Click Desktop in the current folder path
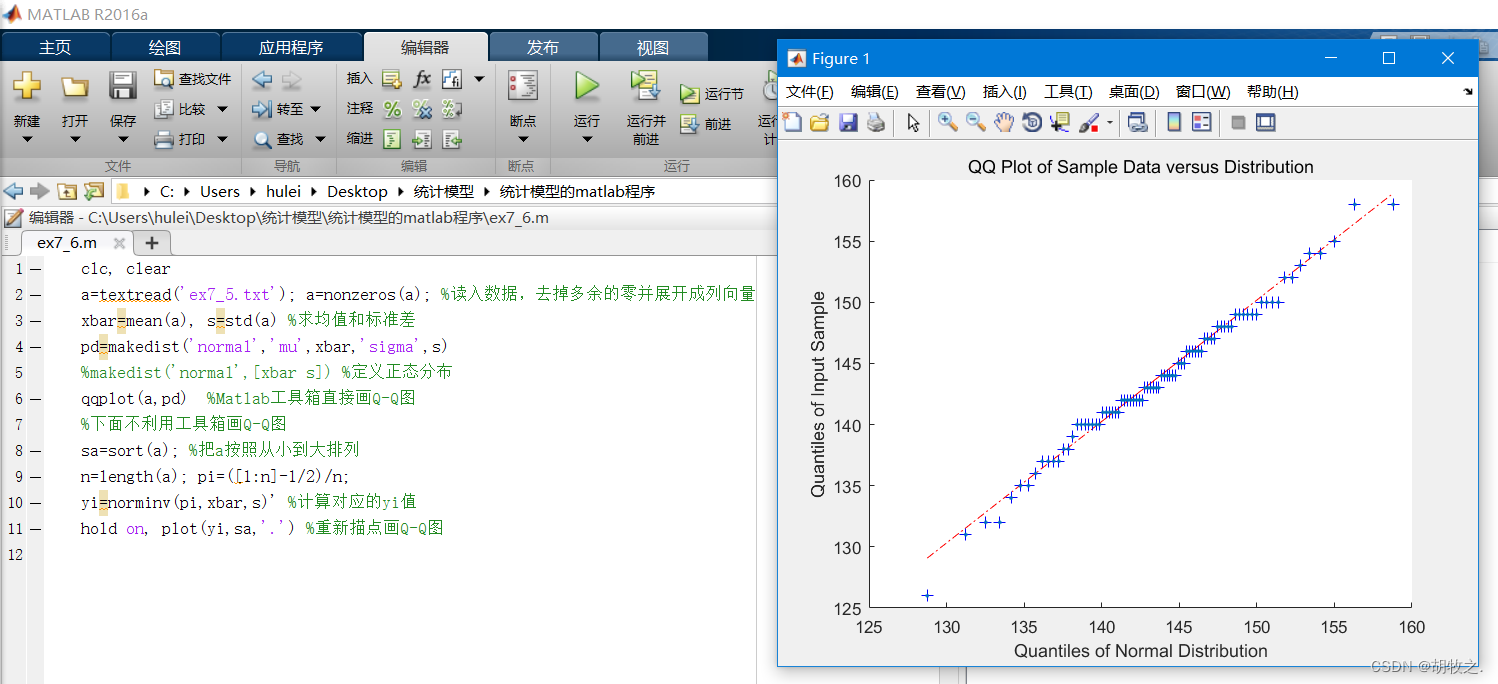The width and height of the screenshot is (1498, 684). [357, 191]
